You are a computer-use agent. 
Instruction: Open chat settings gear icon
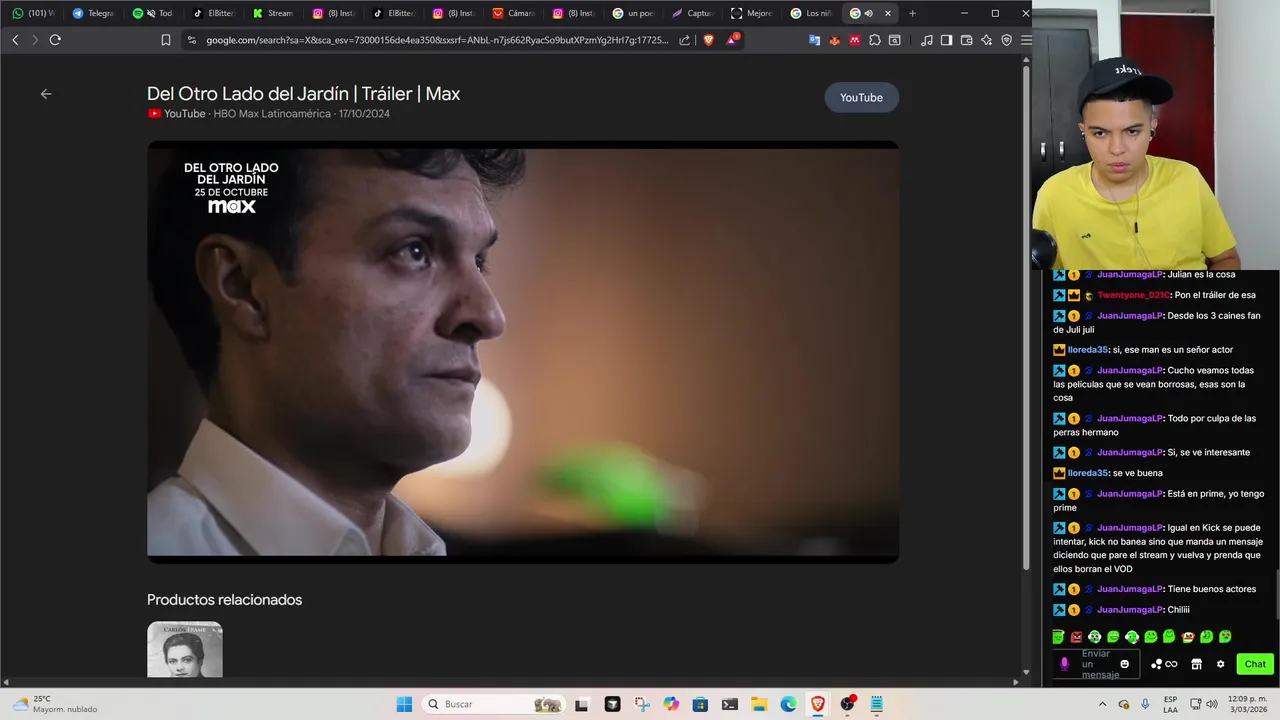pos(1220,664)
